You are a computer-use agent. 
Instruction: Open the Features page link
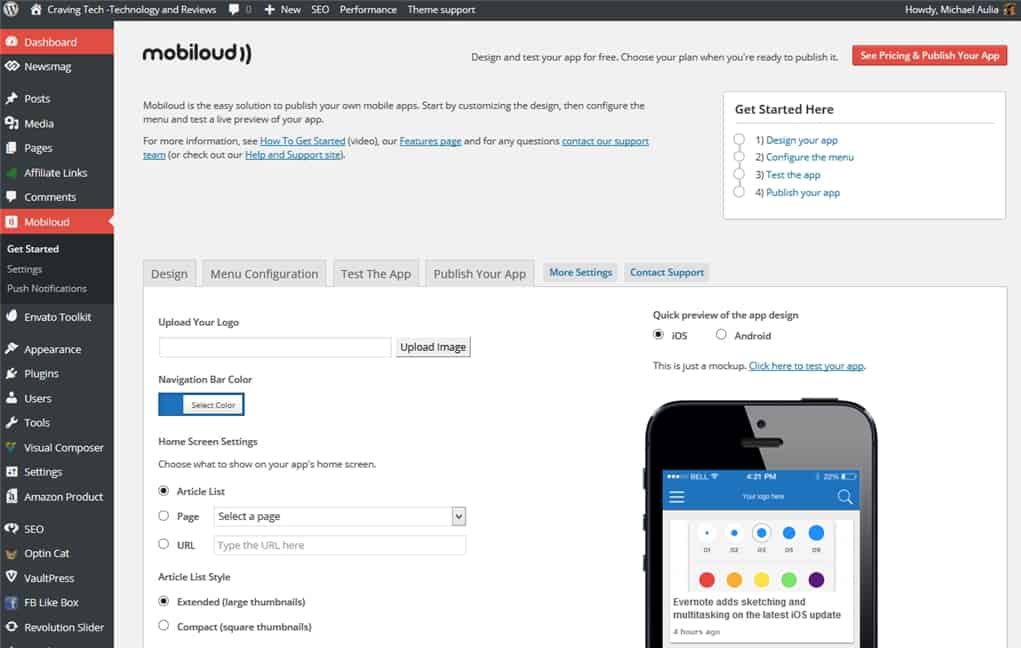(430, 141)
